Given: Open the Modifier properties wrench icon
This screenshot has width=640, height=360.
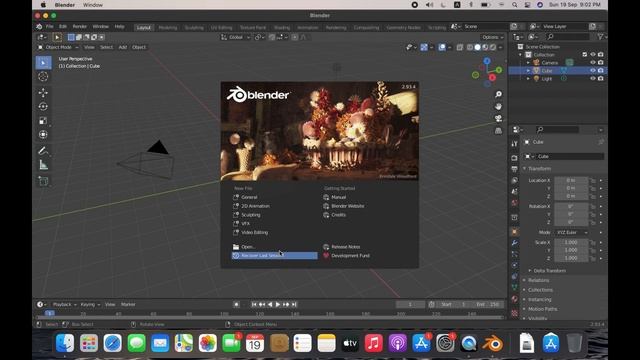Looking at the screenshot, I should [x=515, y=243].
